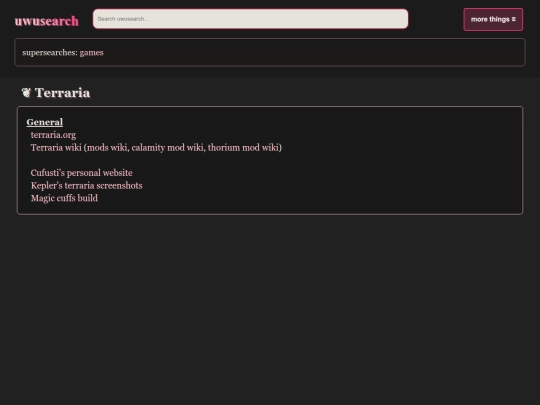The image size is (540, 405).
Task: Focus the Search uwusearch input field
Action: coord(250,19)
